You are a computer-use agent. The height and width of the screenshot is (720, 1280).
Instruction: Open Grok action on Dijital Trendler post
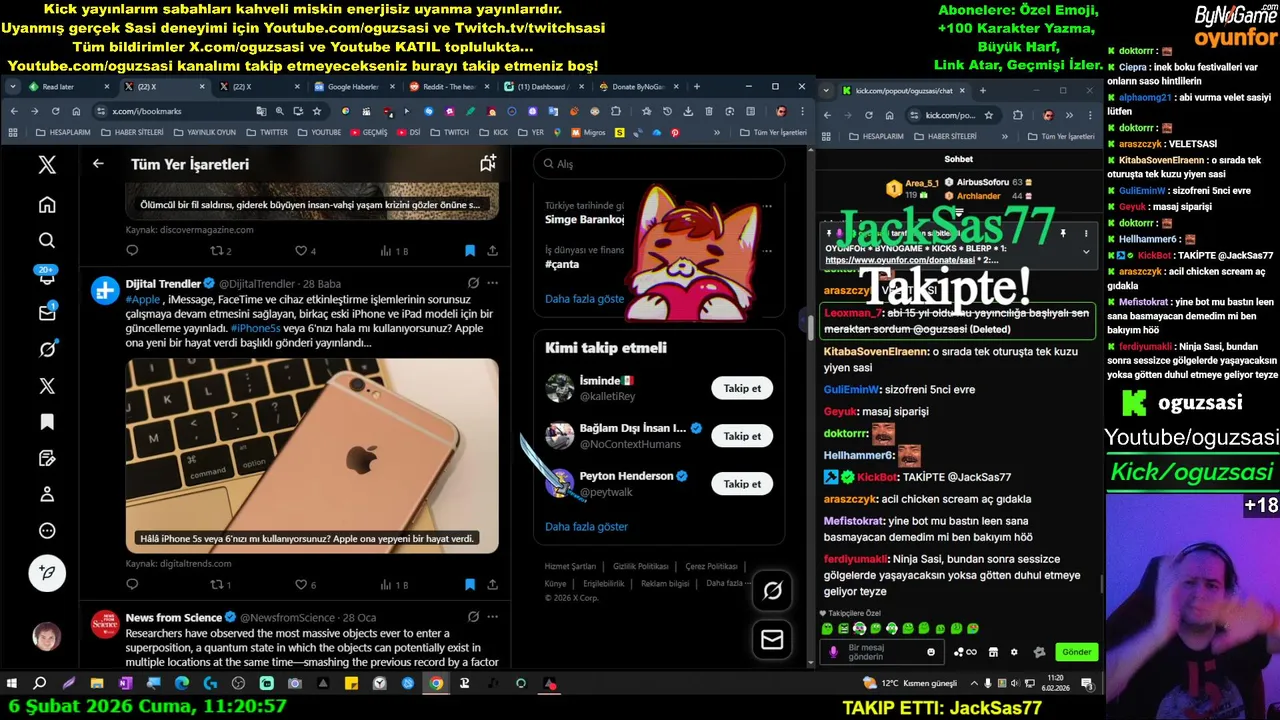tap(474, 283)
